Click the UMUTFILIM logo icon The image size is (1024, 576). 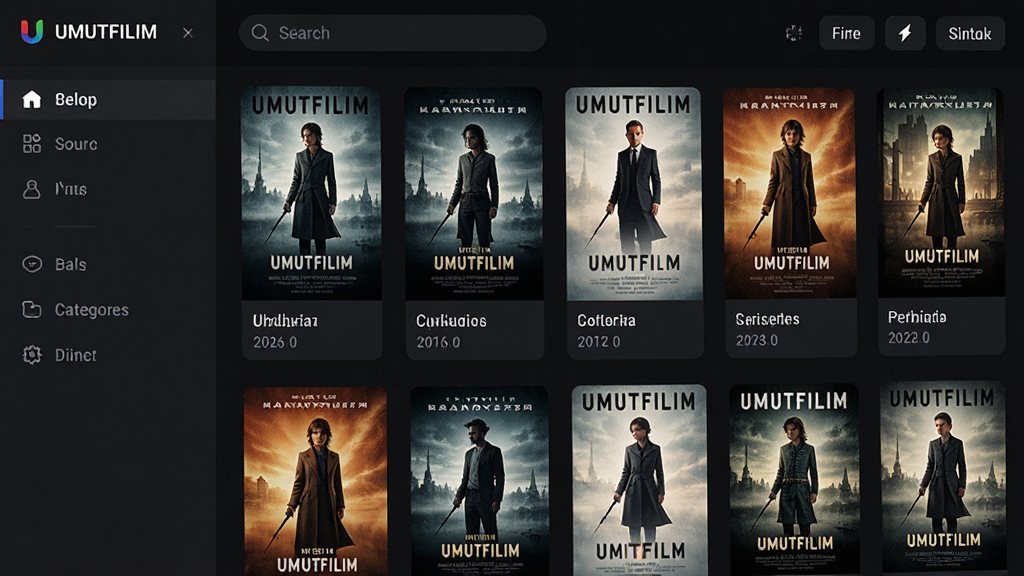pyautogui.click(x=32, y=31)
